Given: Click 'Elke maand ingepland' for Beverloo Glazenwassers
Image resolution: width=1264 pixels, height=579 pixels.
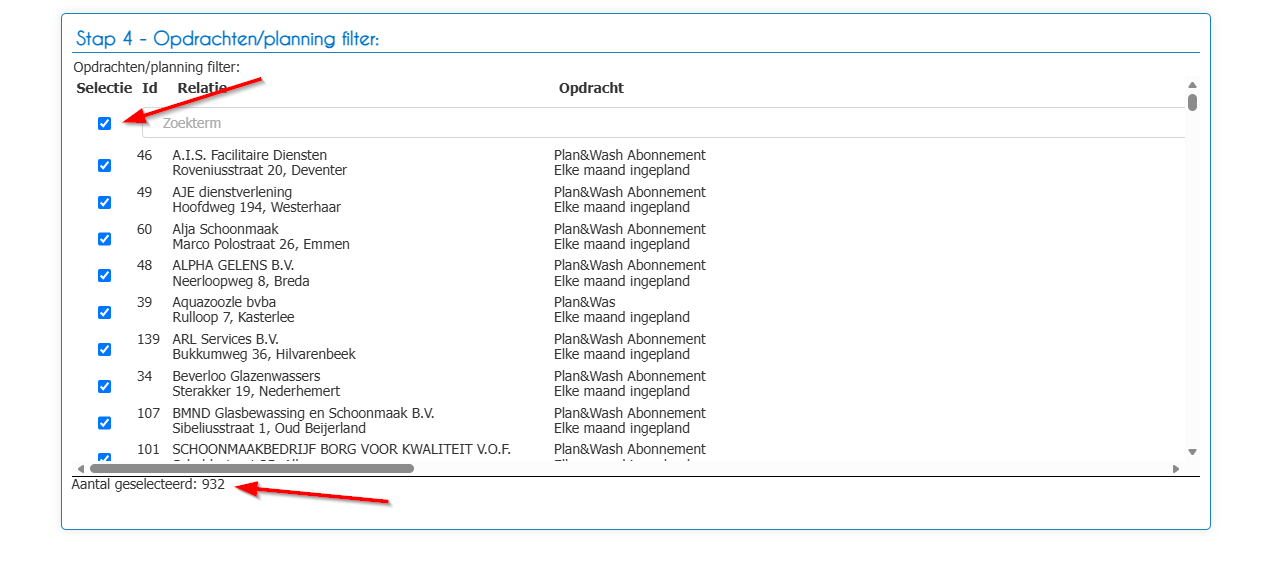Looking at the screenshot, I should (622, 391).
